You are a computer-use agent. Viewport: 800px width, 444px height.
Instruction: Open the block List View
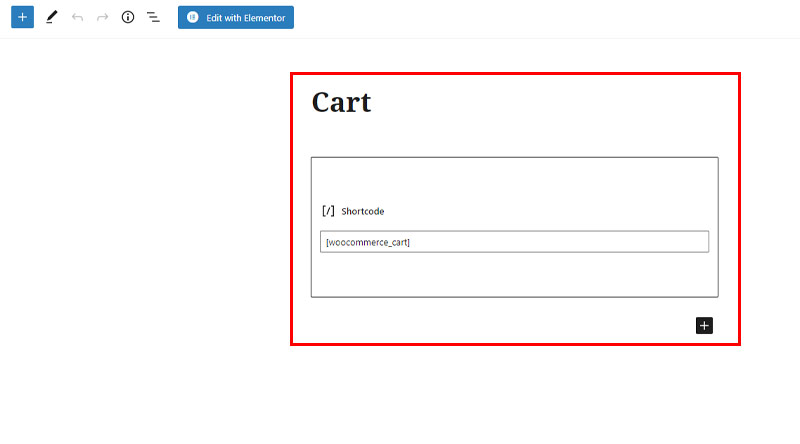click(x=153, y=17)
